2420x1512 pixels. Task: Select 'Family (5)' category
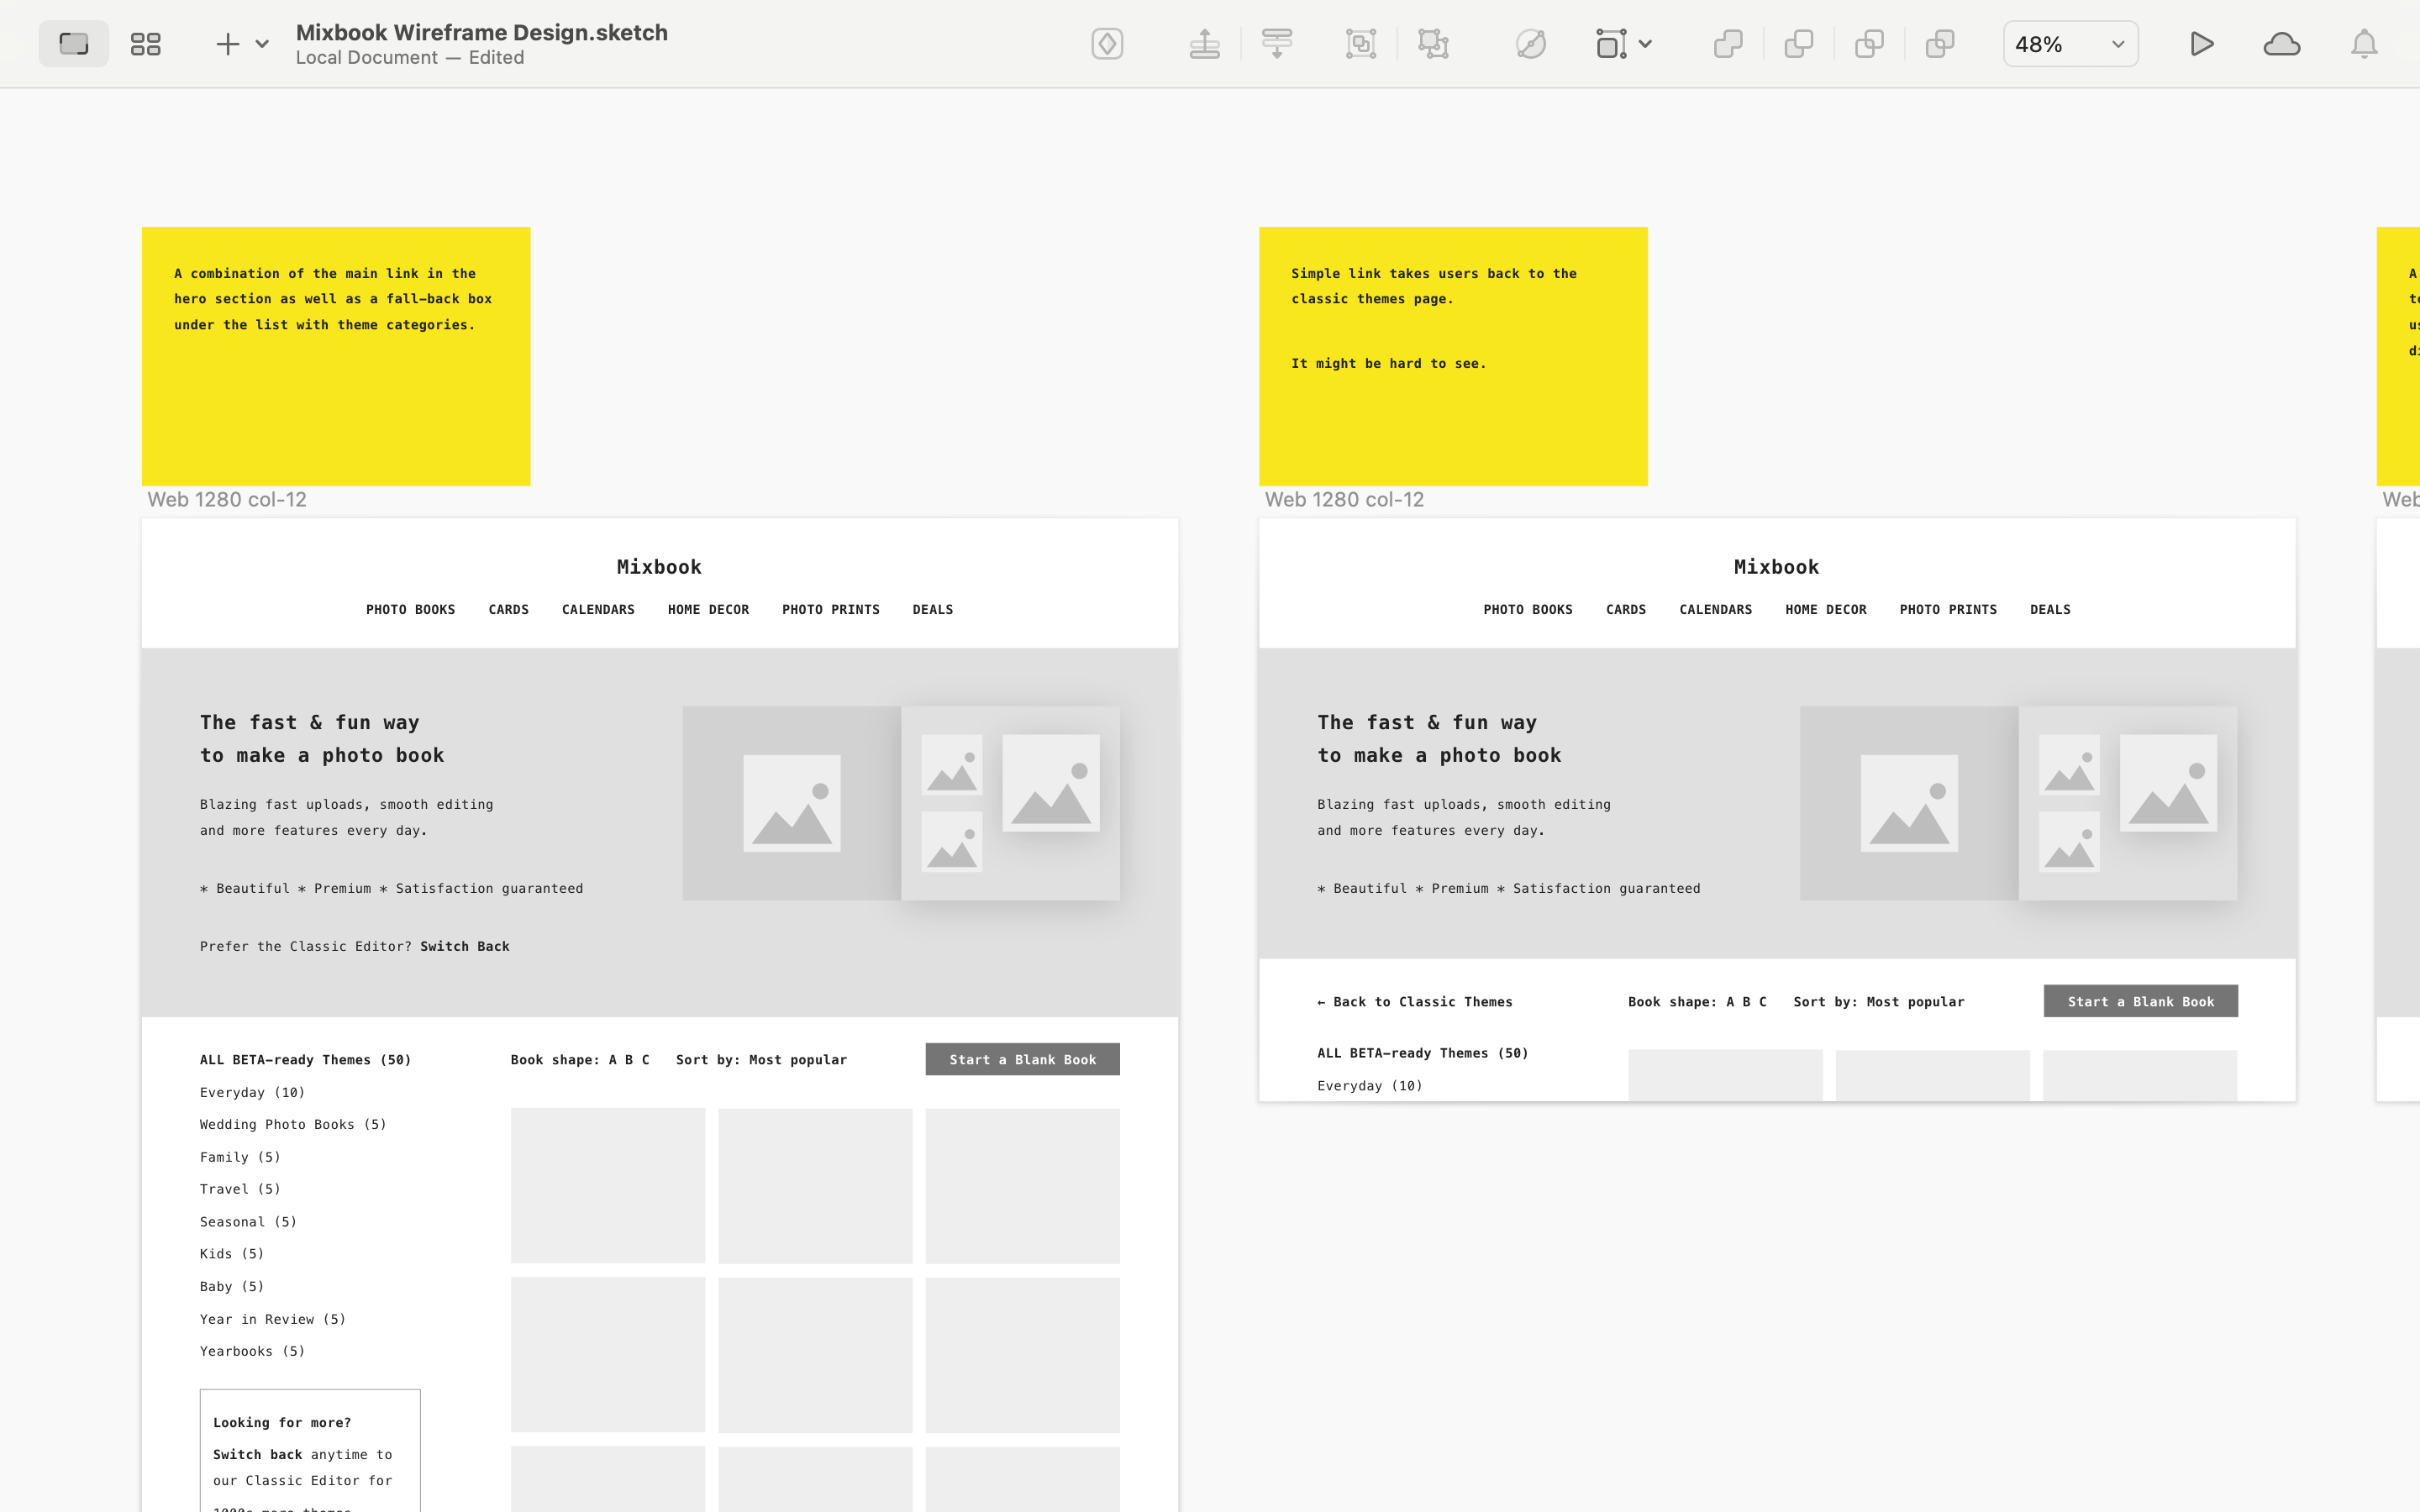240,1157
